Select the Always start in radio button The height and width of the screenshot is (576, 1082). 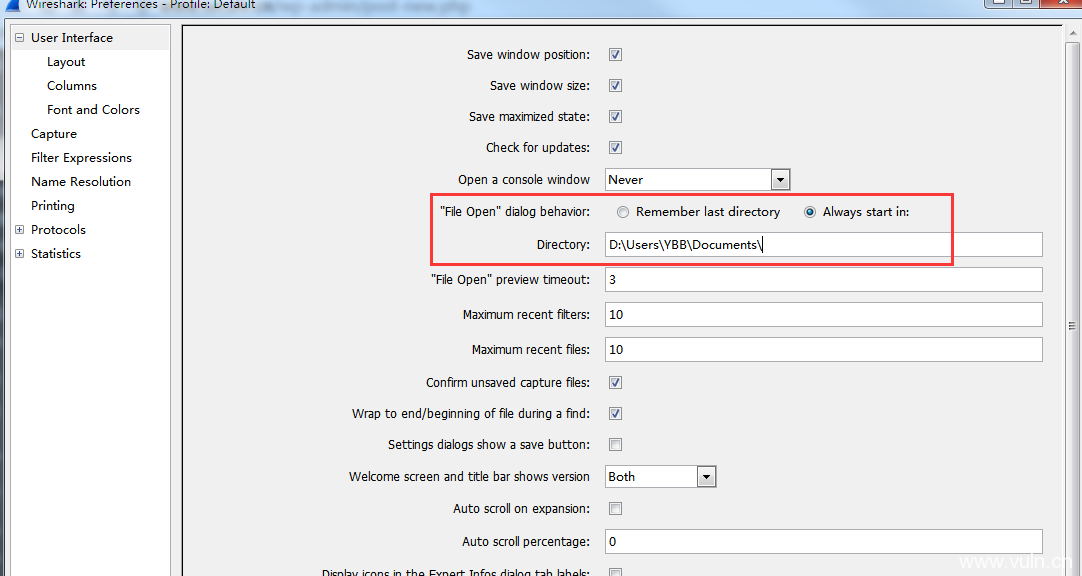click(810, 212)
